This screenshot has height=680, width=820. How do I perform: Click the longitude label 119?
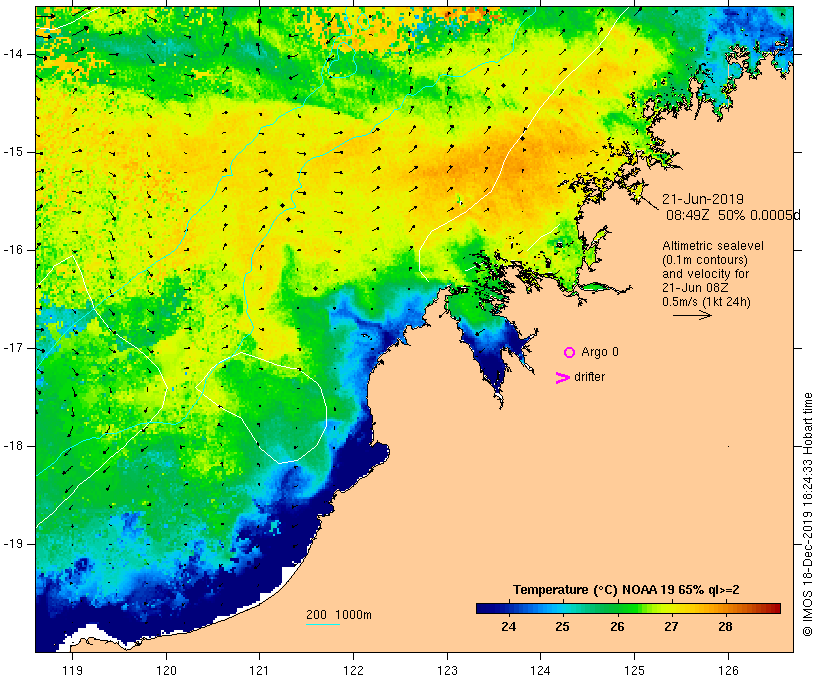pyautogui.click(x=72, y=670)
